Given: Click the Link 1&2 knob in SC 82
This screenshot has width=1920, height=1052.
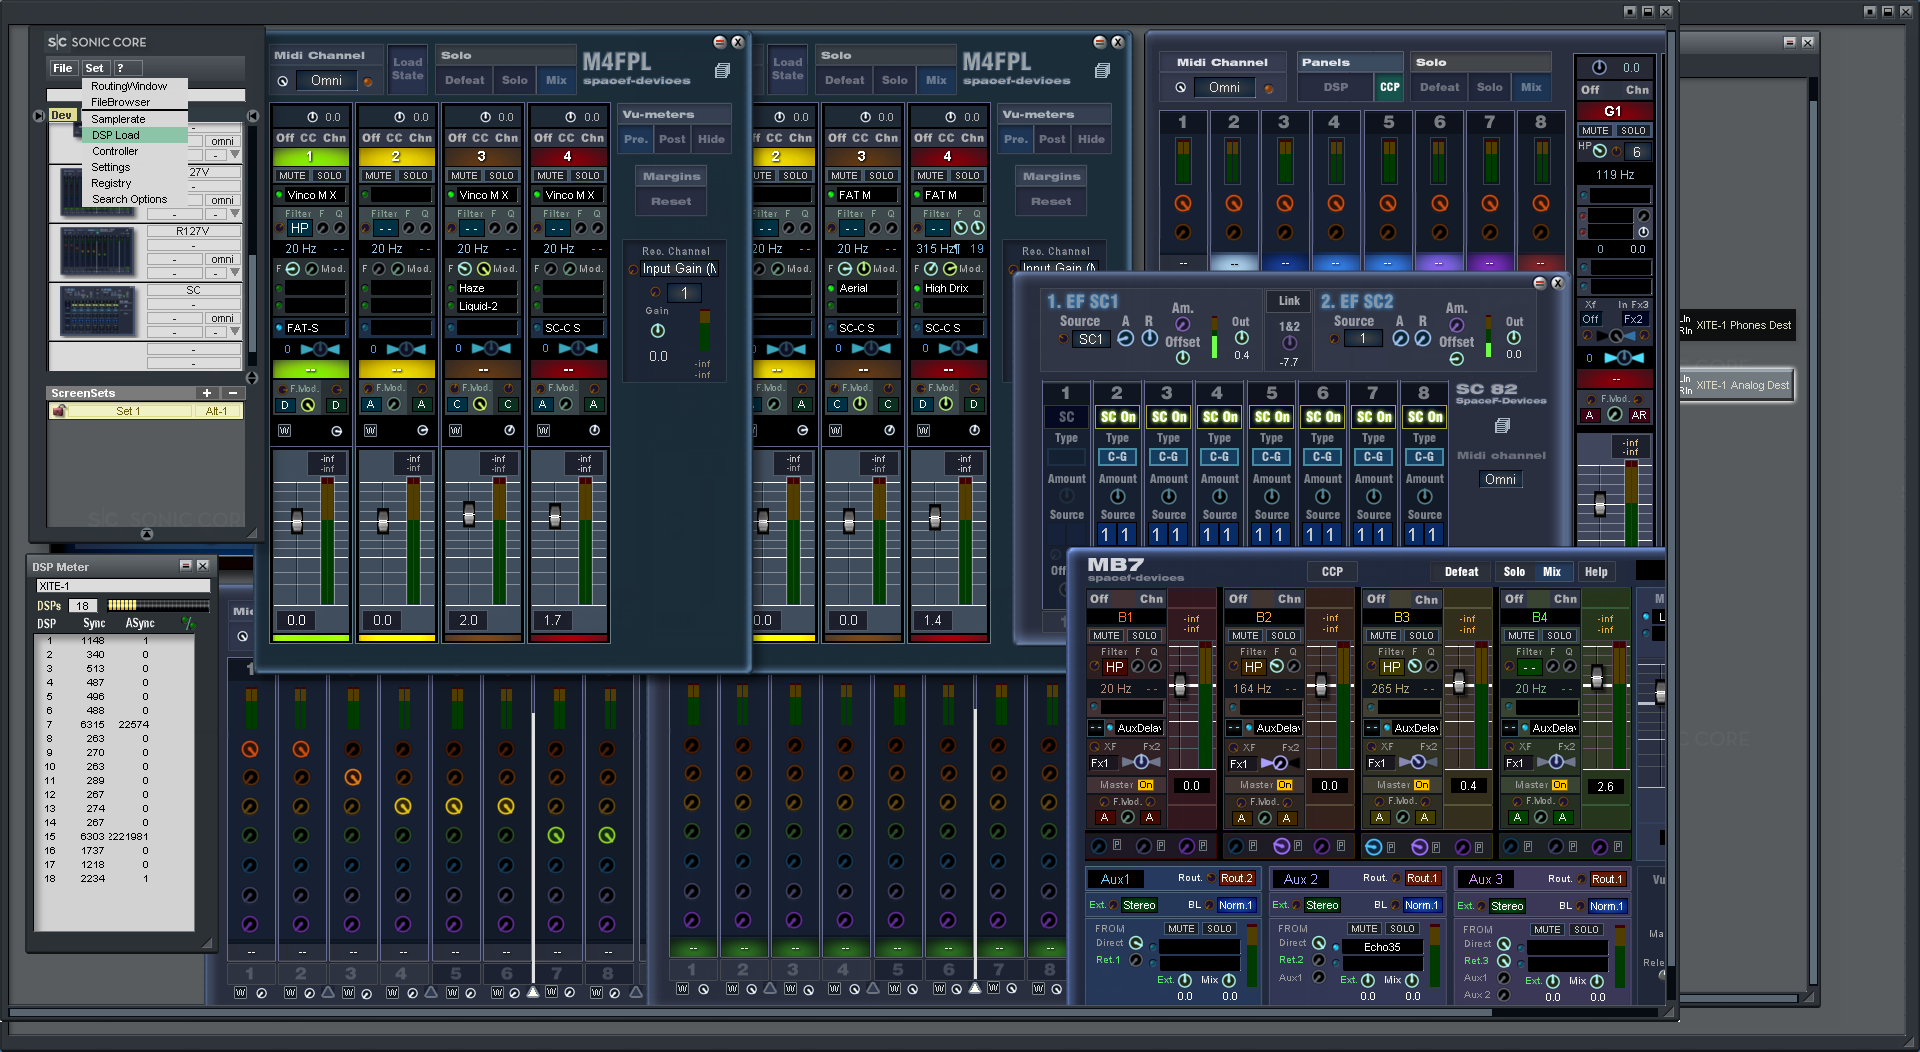Looking at the screenshot, I should tap(1289, 344).
